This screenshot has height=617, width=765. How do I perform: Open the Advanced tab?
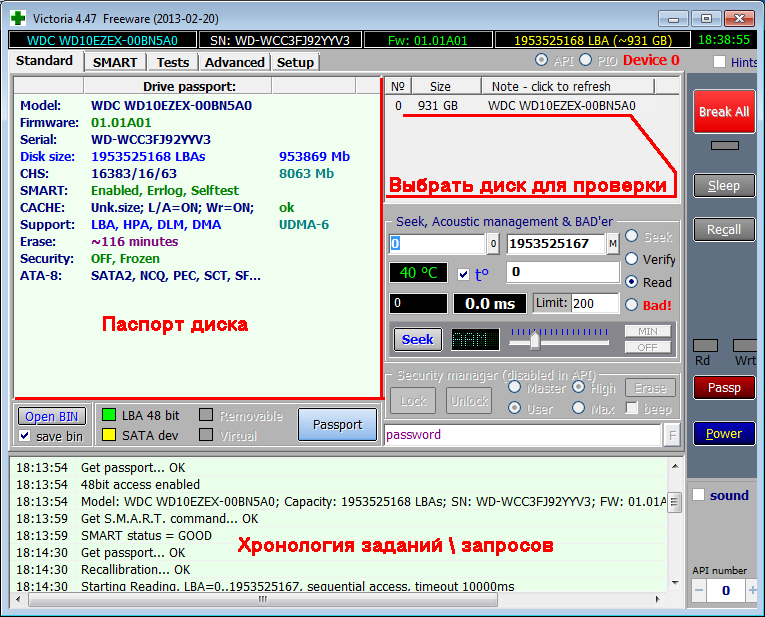[234, 62]
